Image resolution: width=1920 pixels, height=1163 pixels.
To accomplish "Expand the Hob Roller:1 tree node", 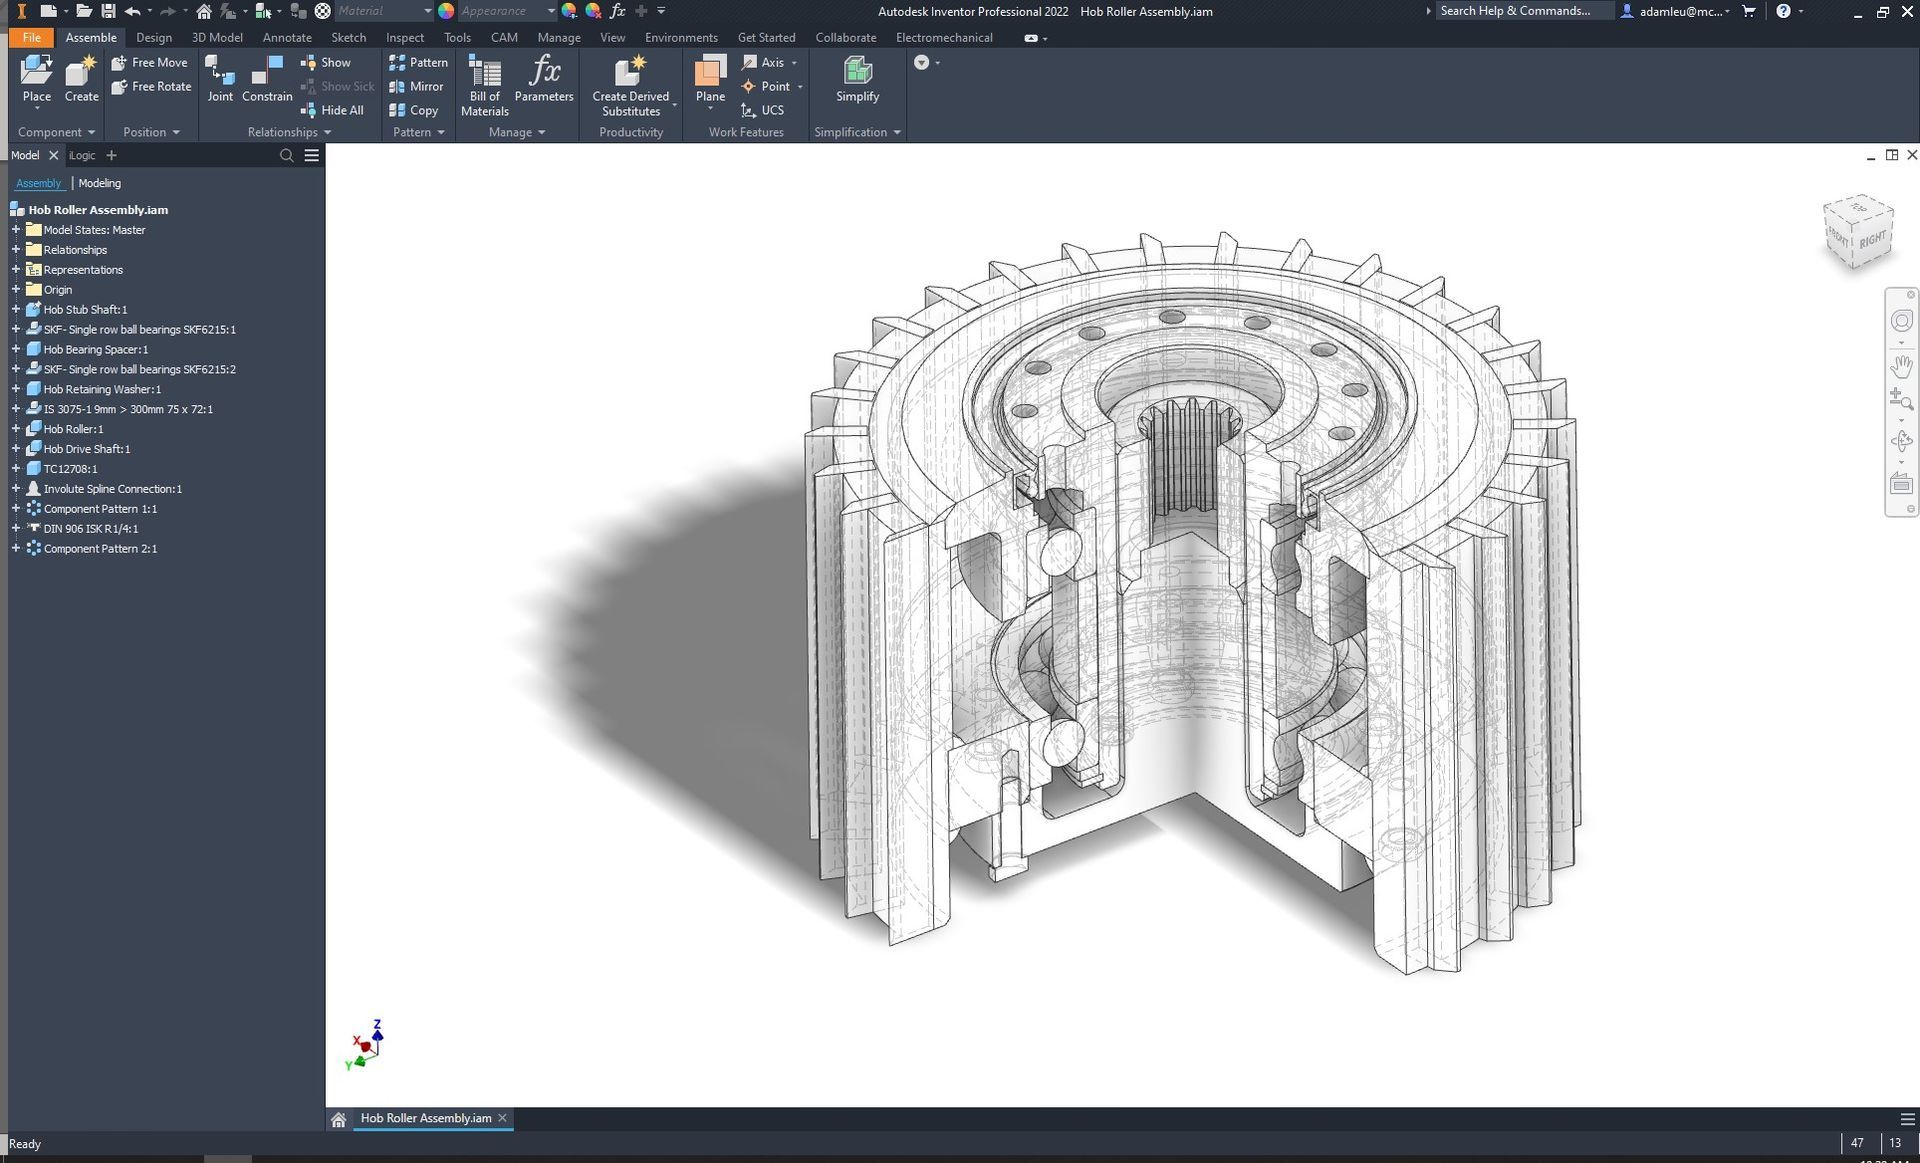I will tap(14, 428).
